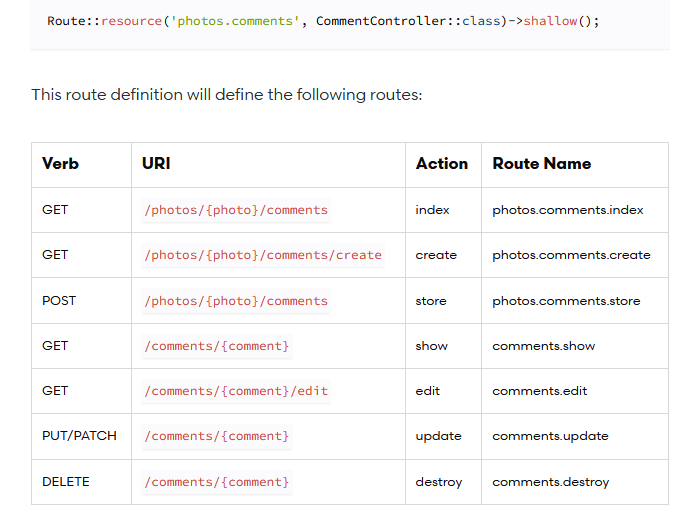Click the comments.show route name
Screen dimensions: 685x515
(x=543, y=346)
